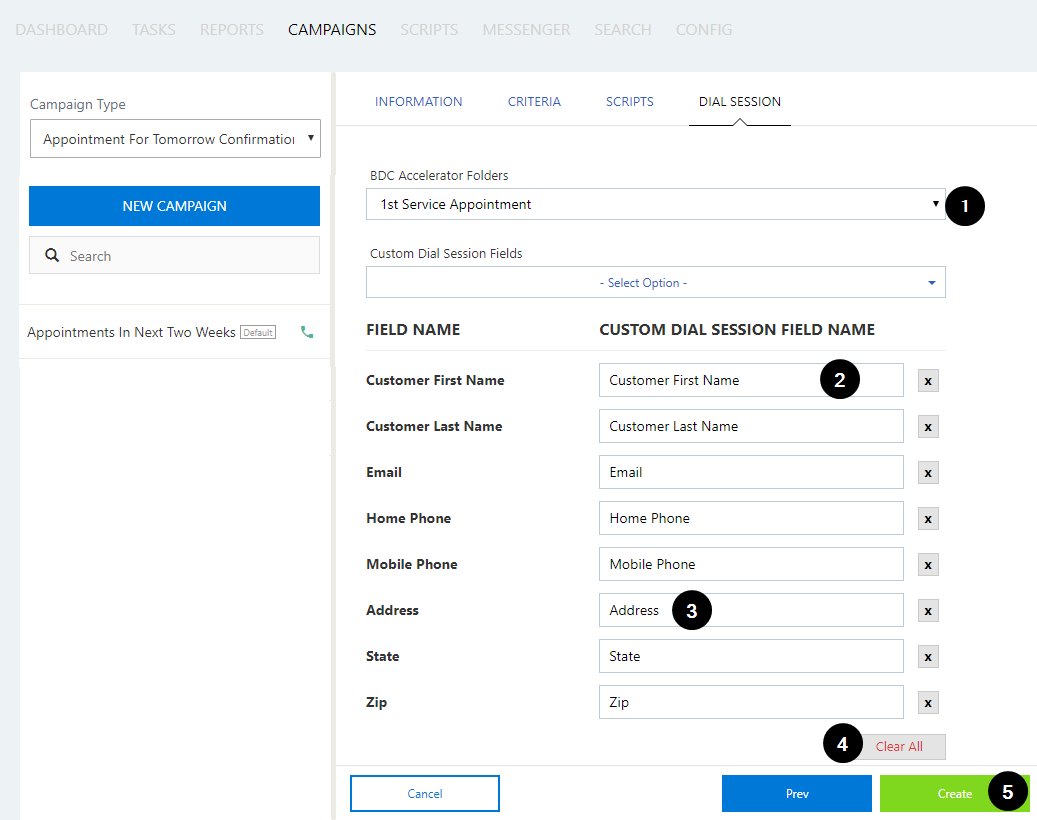The height and width of the screenshot is (820, 1037).
Task: Open the Scripts item in the top navigation
Action: (x=429, y=30)
